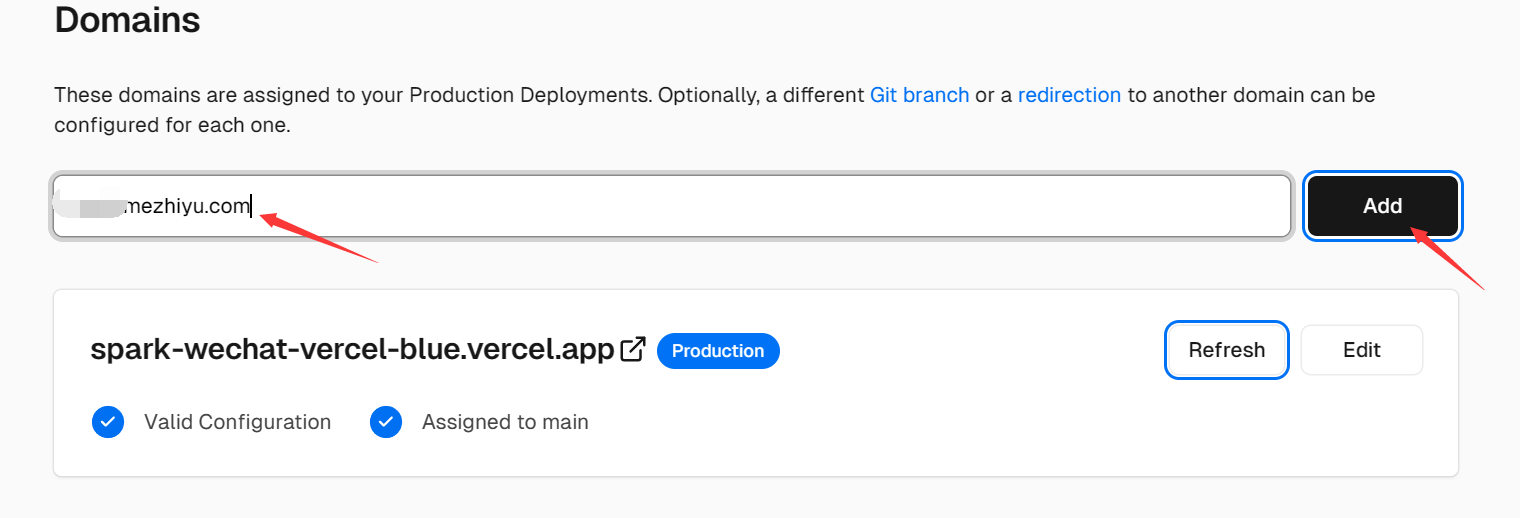Open the redirection link

1069,95
